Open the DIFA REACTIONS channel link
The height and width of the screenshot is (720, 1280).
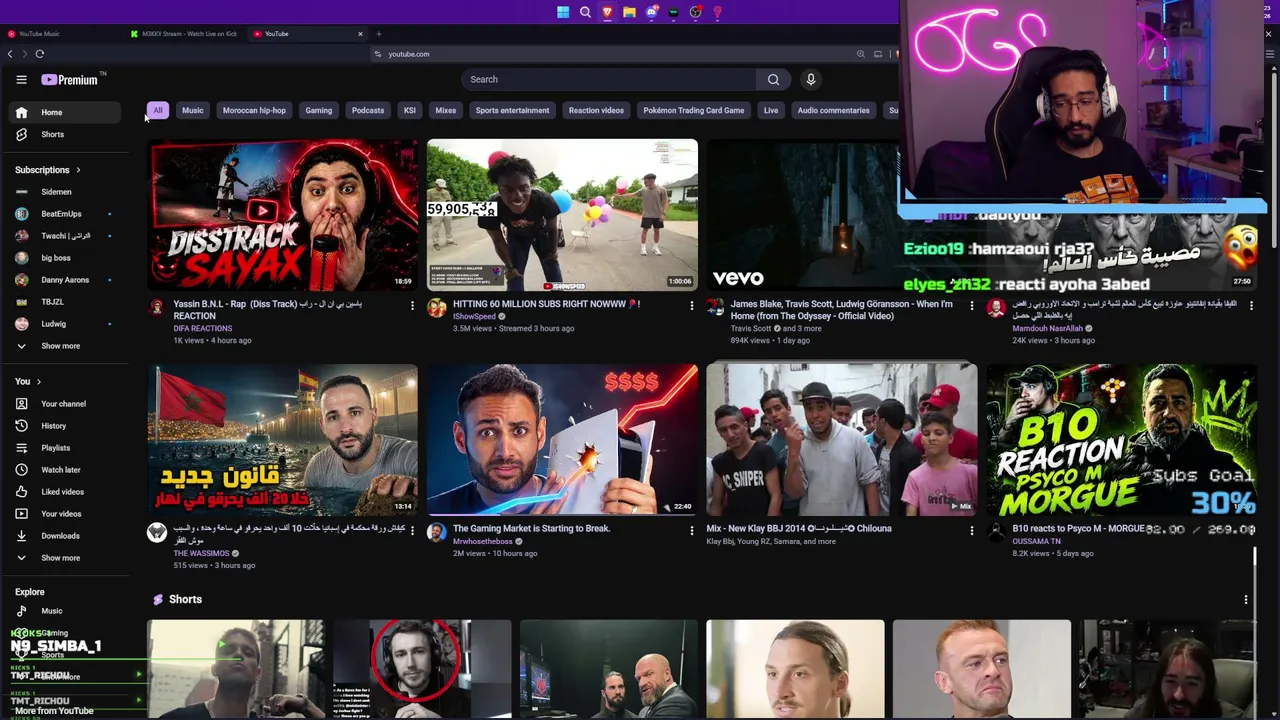[203, 329]
